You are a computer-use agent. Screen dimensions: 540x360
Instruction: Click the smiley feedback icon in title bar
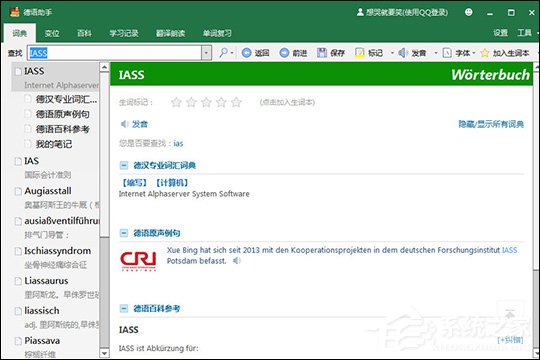(x=469, y=12)
